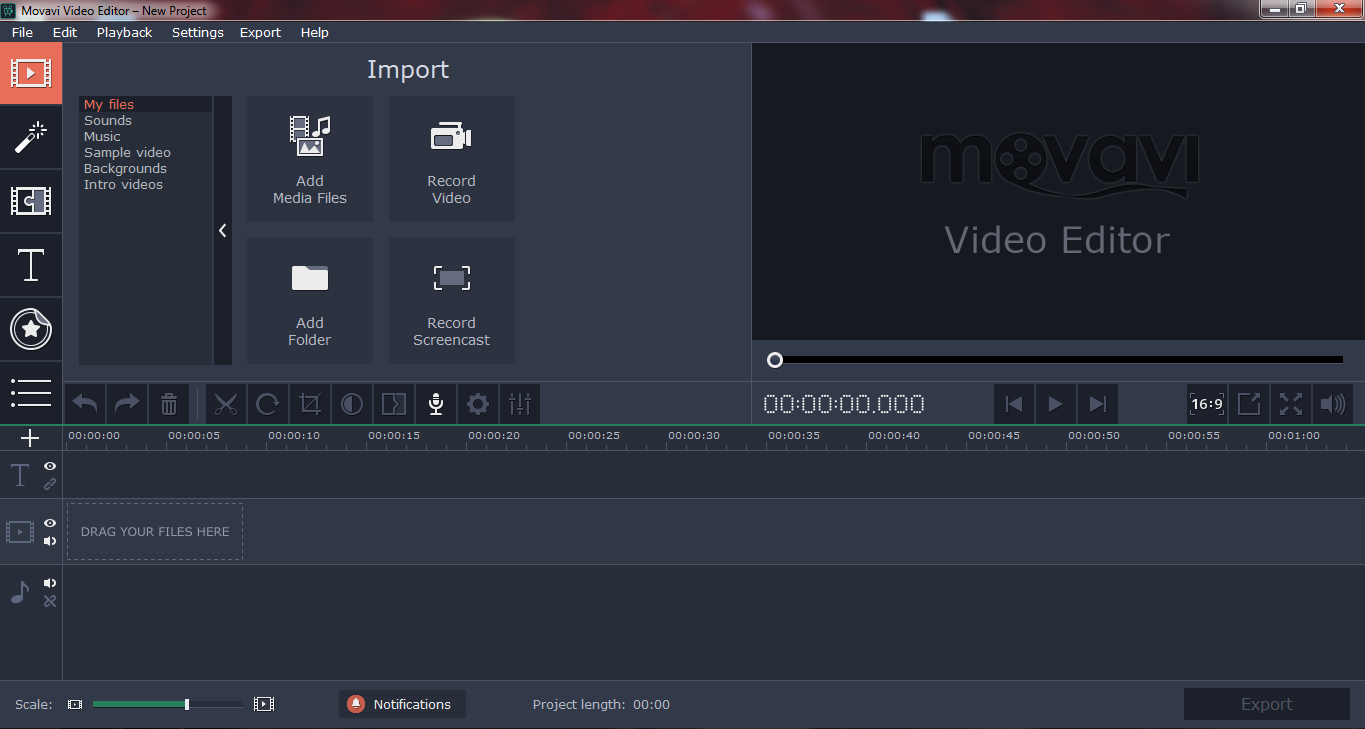Open the Playback menu
Image resolution: width=1365 pixels, height=729 pixels.
[x=124, y=32]
